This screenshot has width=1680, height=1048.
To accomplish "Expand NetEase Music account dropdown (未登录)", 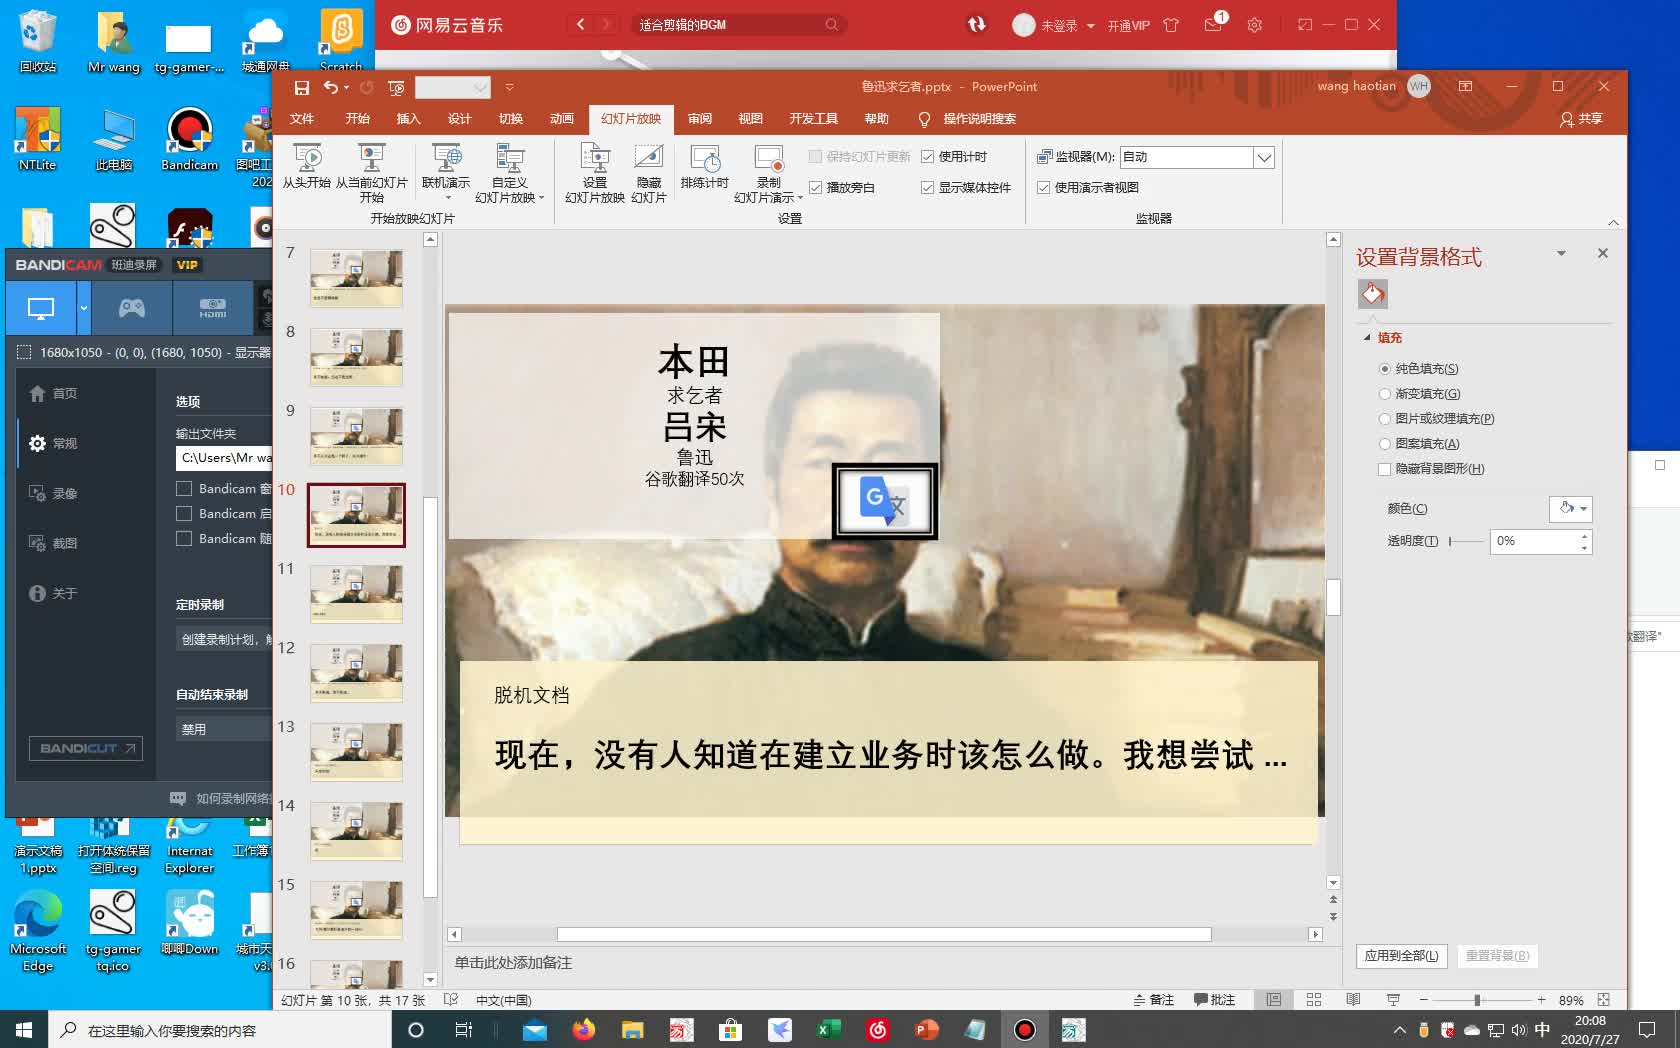I will click(x=1090, y=26).
